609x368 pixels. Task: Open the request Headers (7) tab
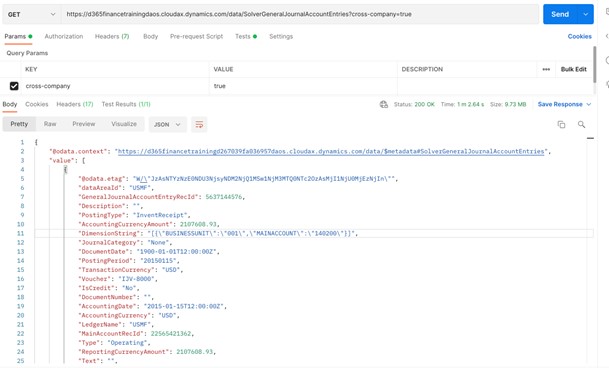(x=112, y=37)
